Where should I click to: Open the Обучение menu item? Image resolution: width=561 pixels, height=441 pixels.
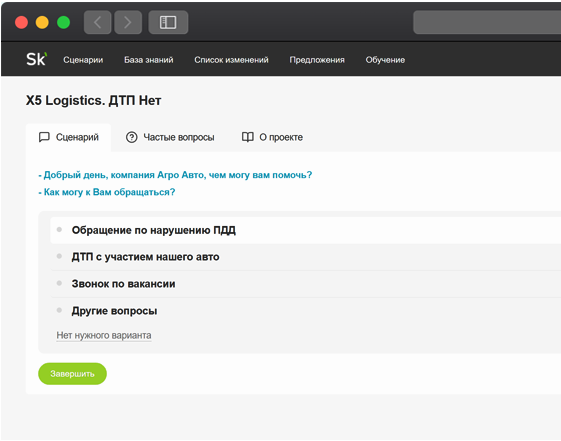385,60
